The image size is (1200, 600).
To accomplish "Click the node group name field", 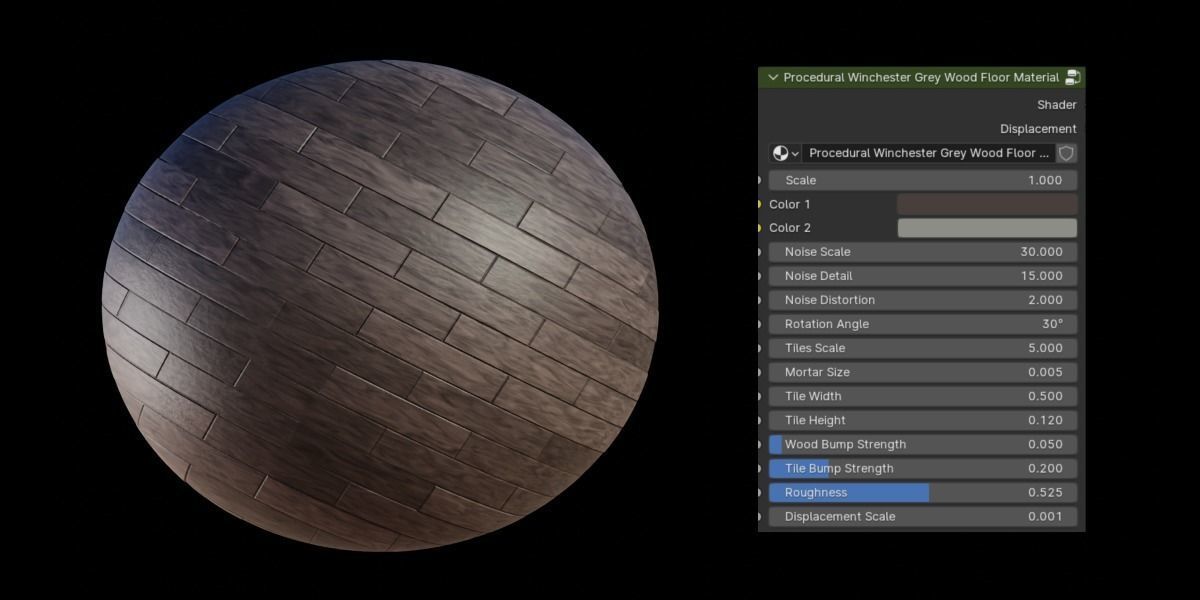I will coord(929,153).
